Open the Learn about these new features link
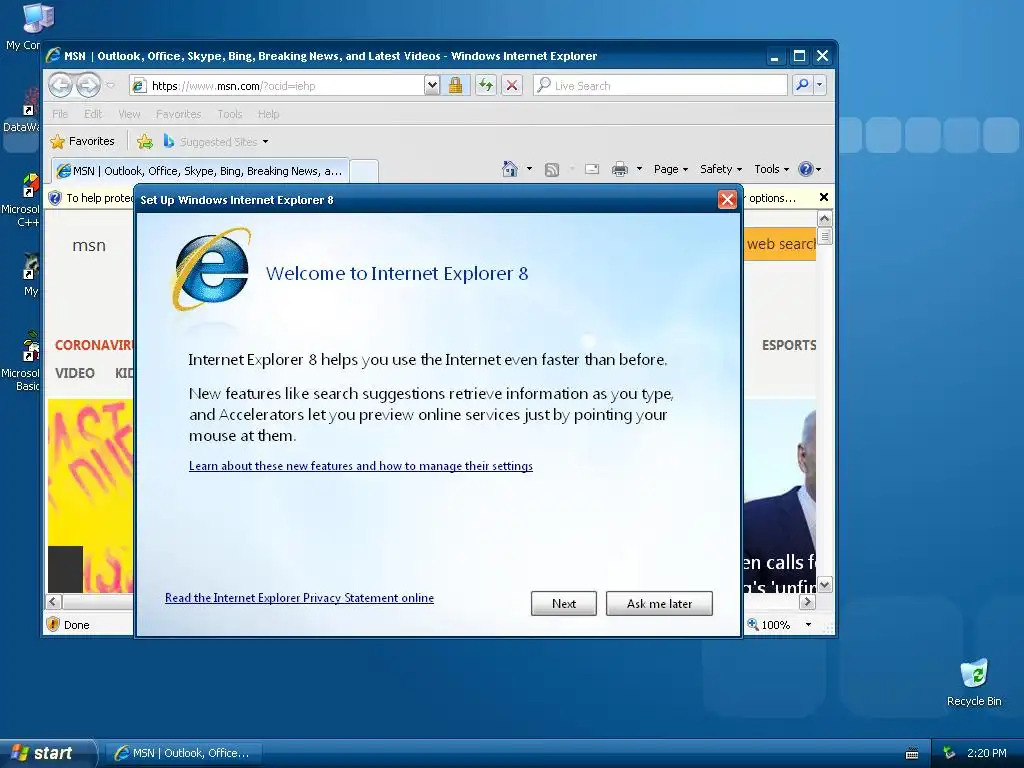The height and width of the screenshot is (768, 1024). tap(360, 466)
